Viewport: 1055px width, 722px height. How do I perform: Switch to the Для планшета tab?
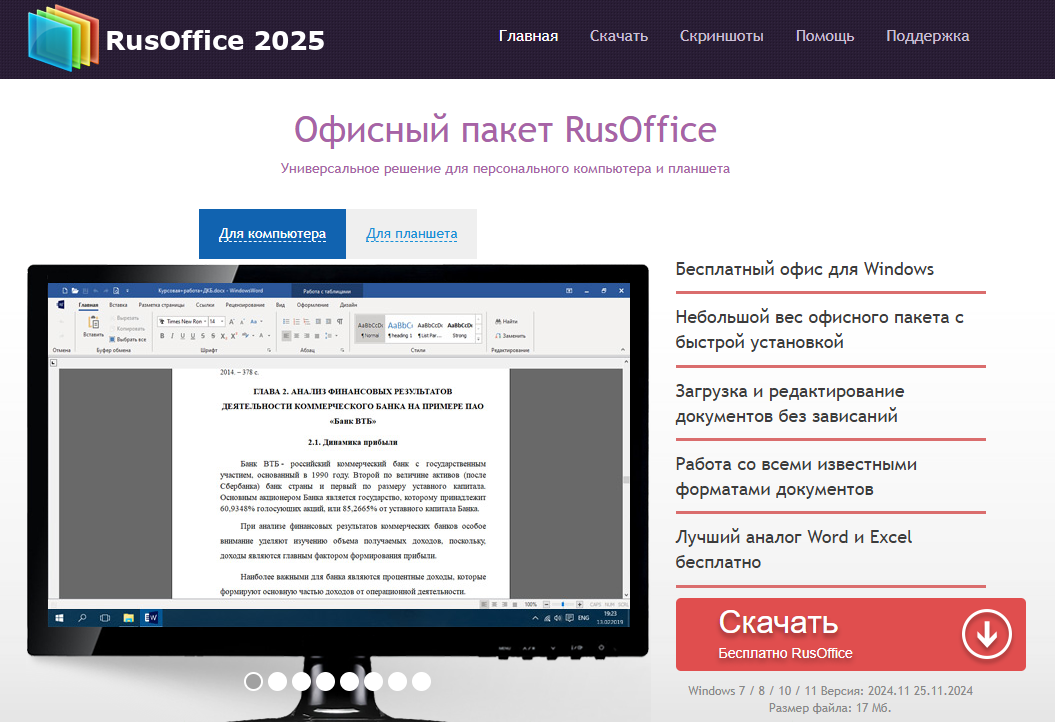coord(412,233)
